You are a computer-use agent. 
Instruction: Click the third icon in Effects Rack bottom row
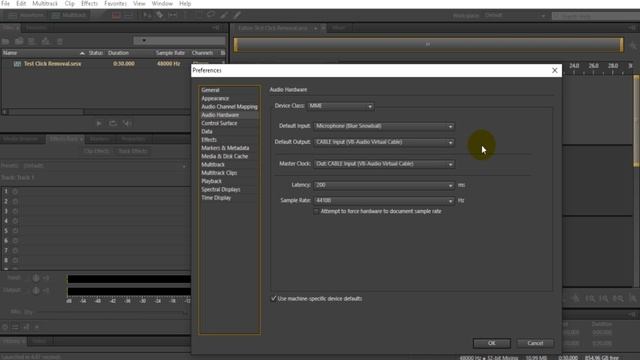[x=26, y=327]
